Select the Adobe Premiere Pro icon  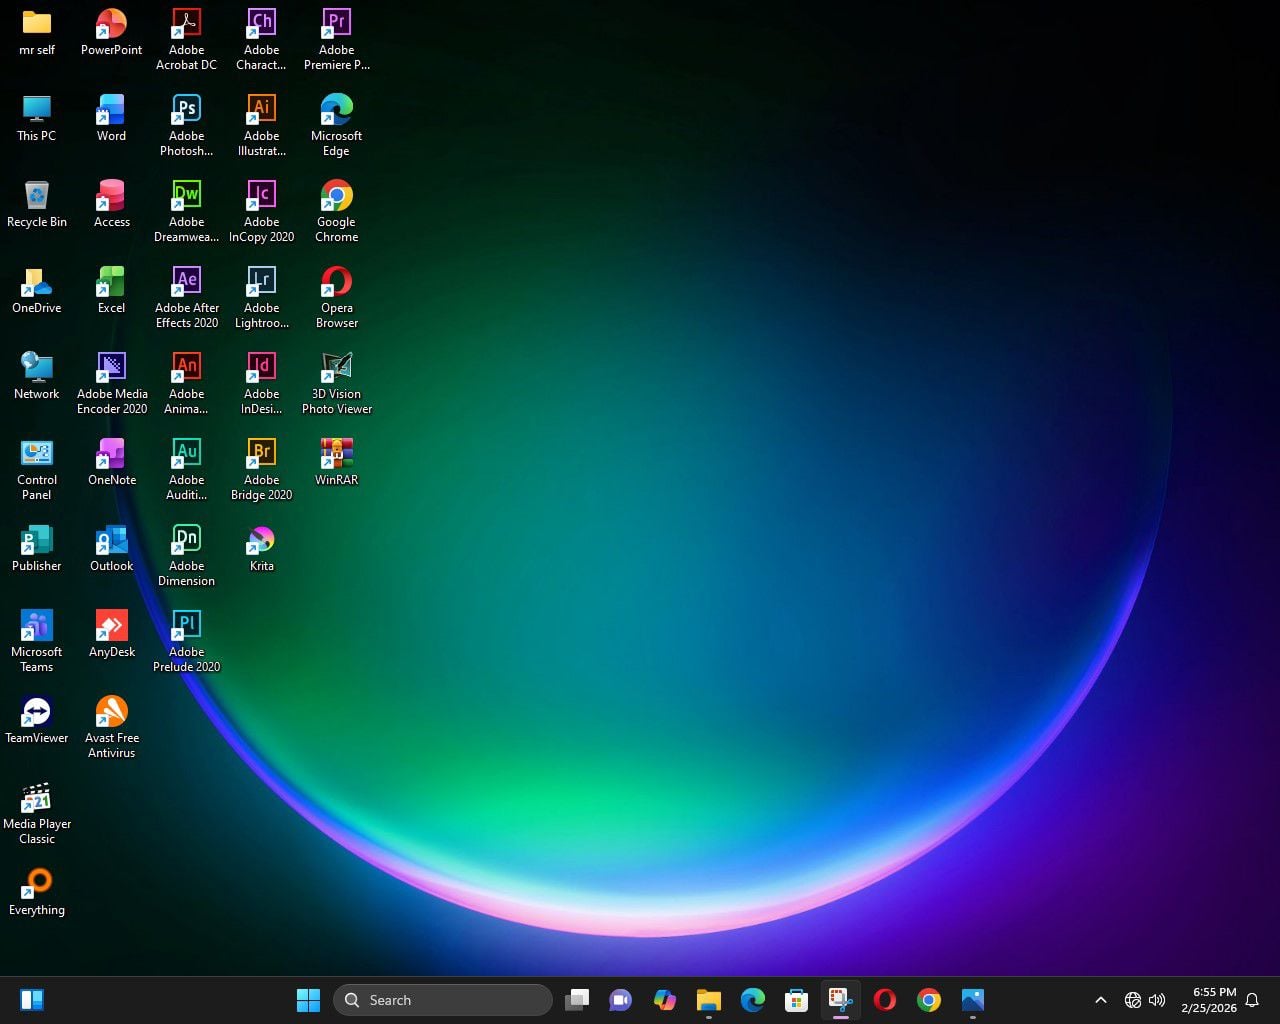click(336, 39)
